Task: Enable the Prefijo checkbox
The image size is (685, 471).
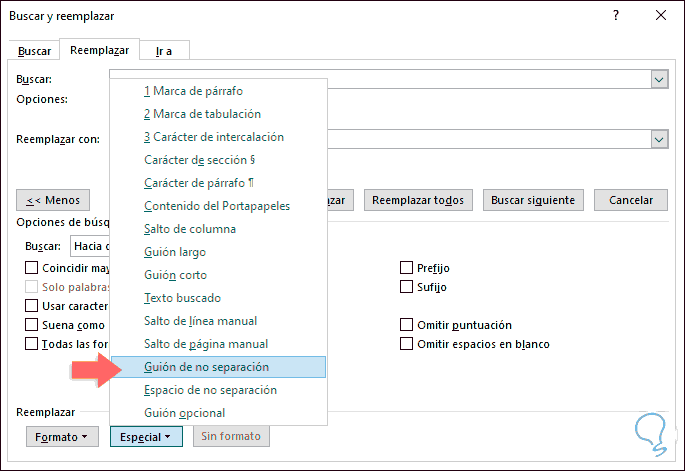Action: pos(407,268)
